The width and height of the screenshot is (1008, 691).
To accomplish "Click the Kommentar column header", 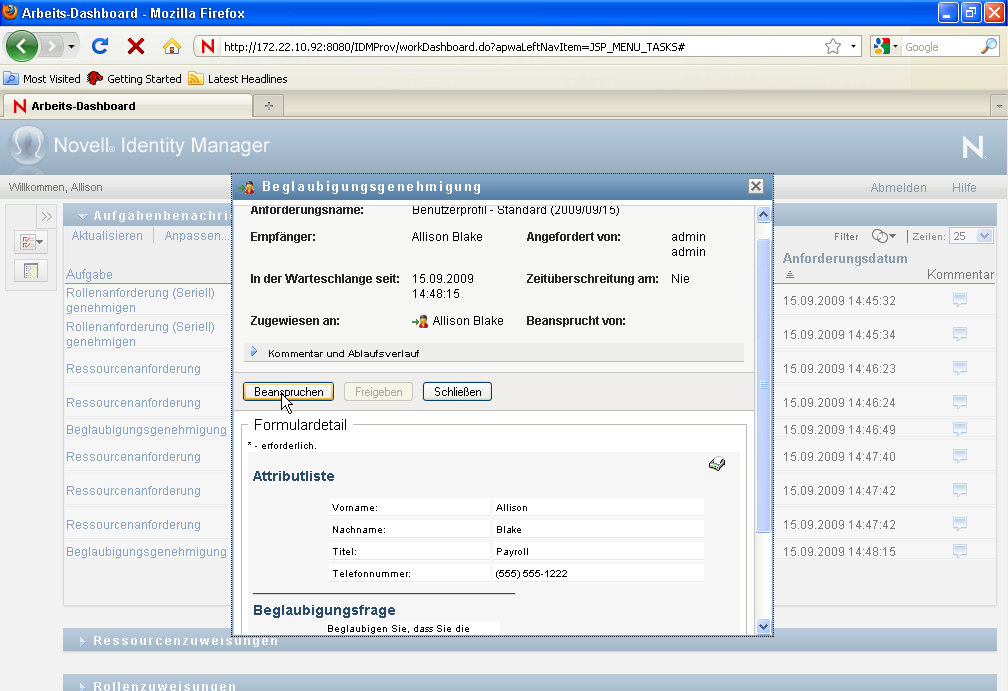I will [x=960, y=274].
